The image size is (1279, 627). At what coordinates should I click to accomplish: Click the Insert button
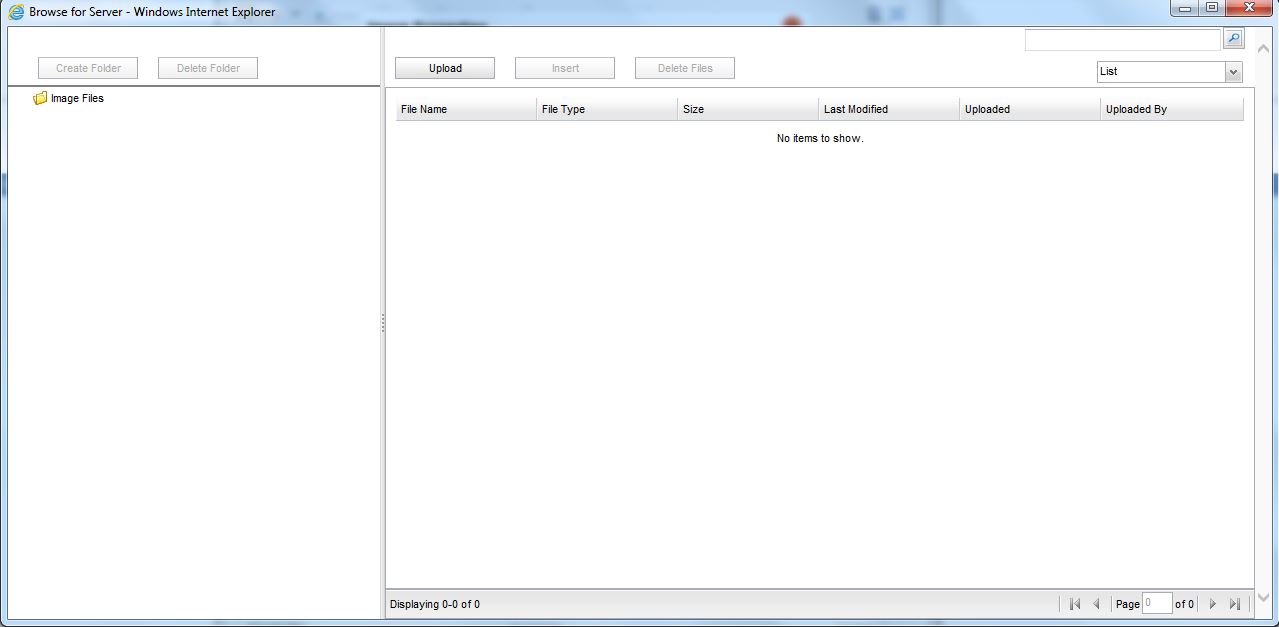(x=565, y=68)
